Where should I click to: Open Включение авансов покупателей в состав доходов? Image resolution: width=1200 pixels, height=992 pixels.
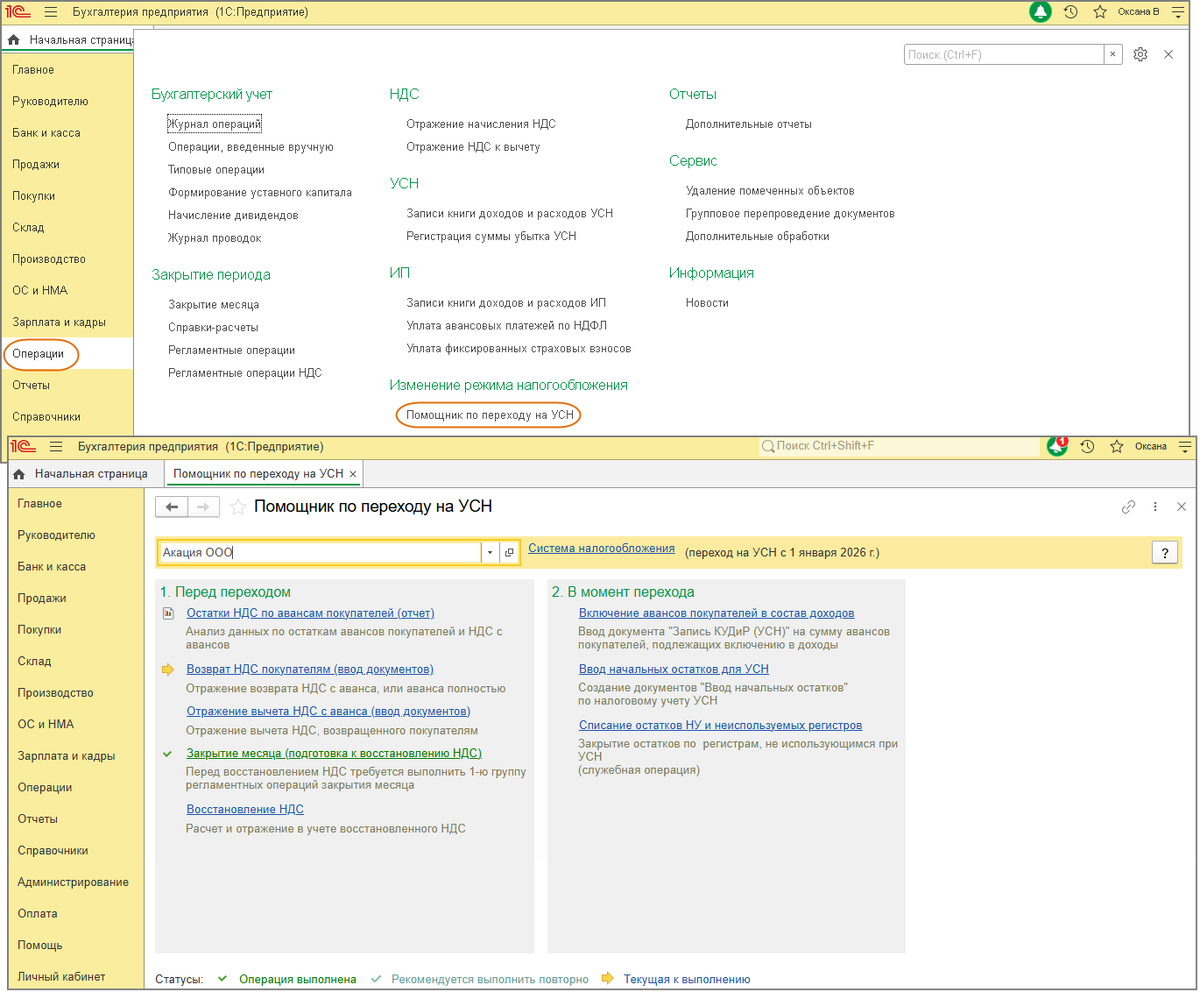[716, 613]
